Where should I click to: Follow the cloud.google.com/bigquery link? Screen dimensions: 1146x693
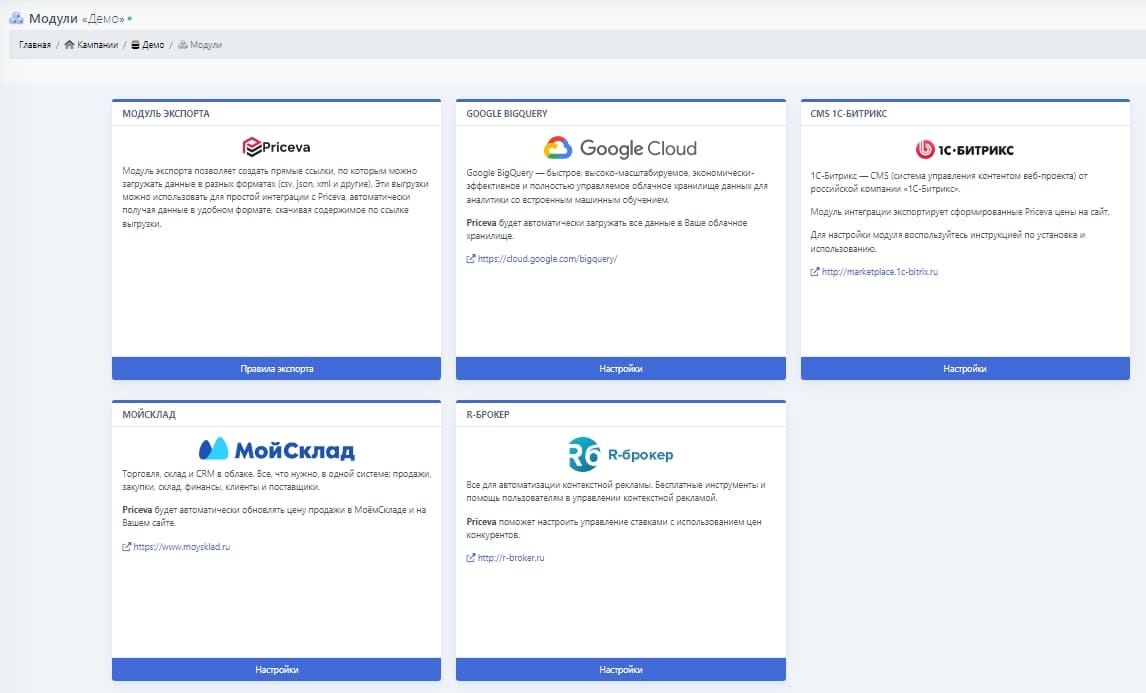pos(547,259)
